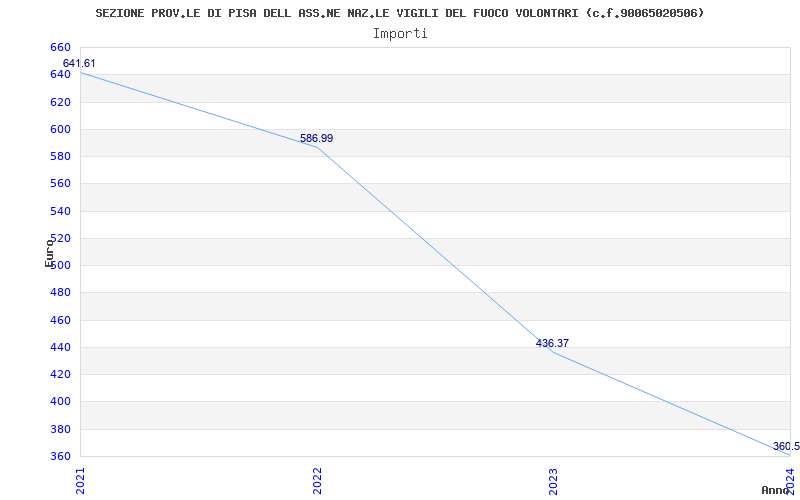Click the 600 y-axis tick label

click(60, 129)
